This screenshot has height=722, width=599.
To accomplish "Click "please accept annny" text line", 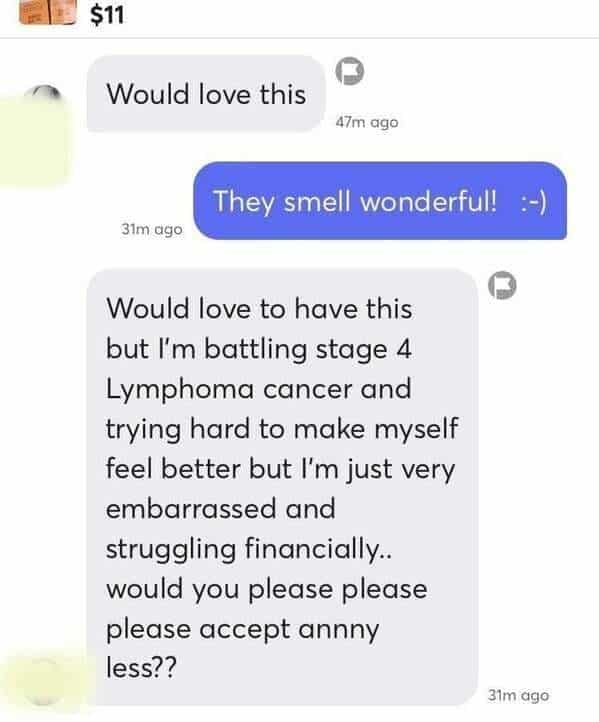I will pyautogui.click(x=243, y=630).
